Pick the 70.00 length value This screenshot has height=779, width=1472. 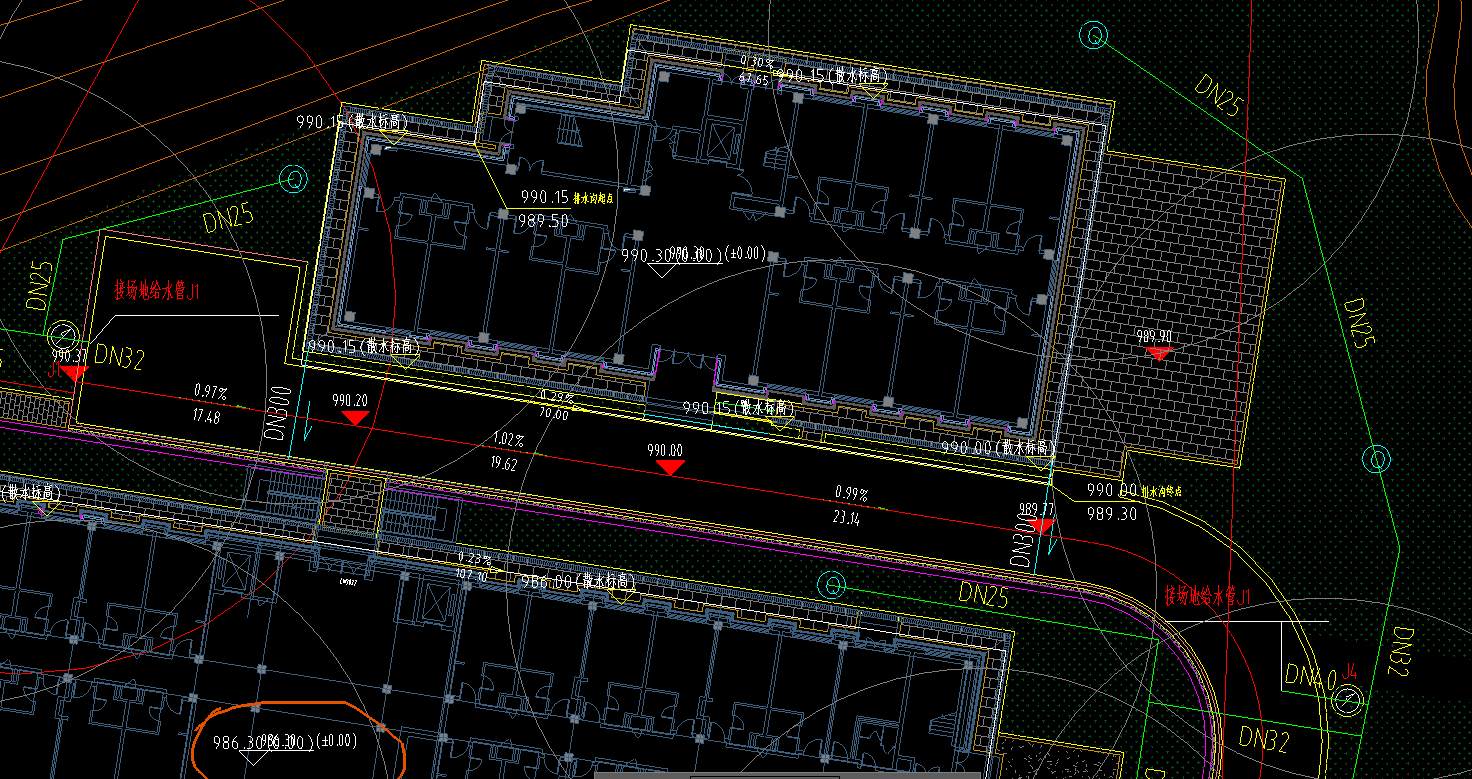coord(553,414)
